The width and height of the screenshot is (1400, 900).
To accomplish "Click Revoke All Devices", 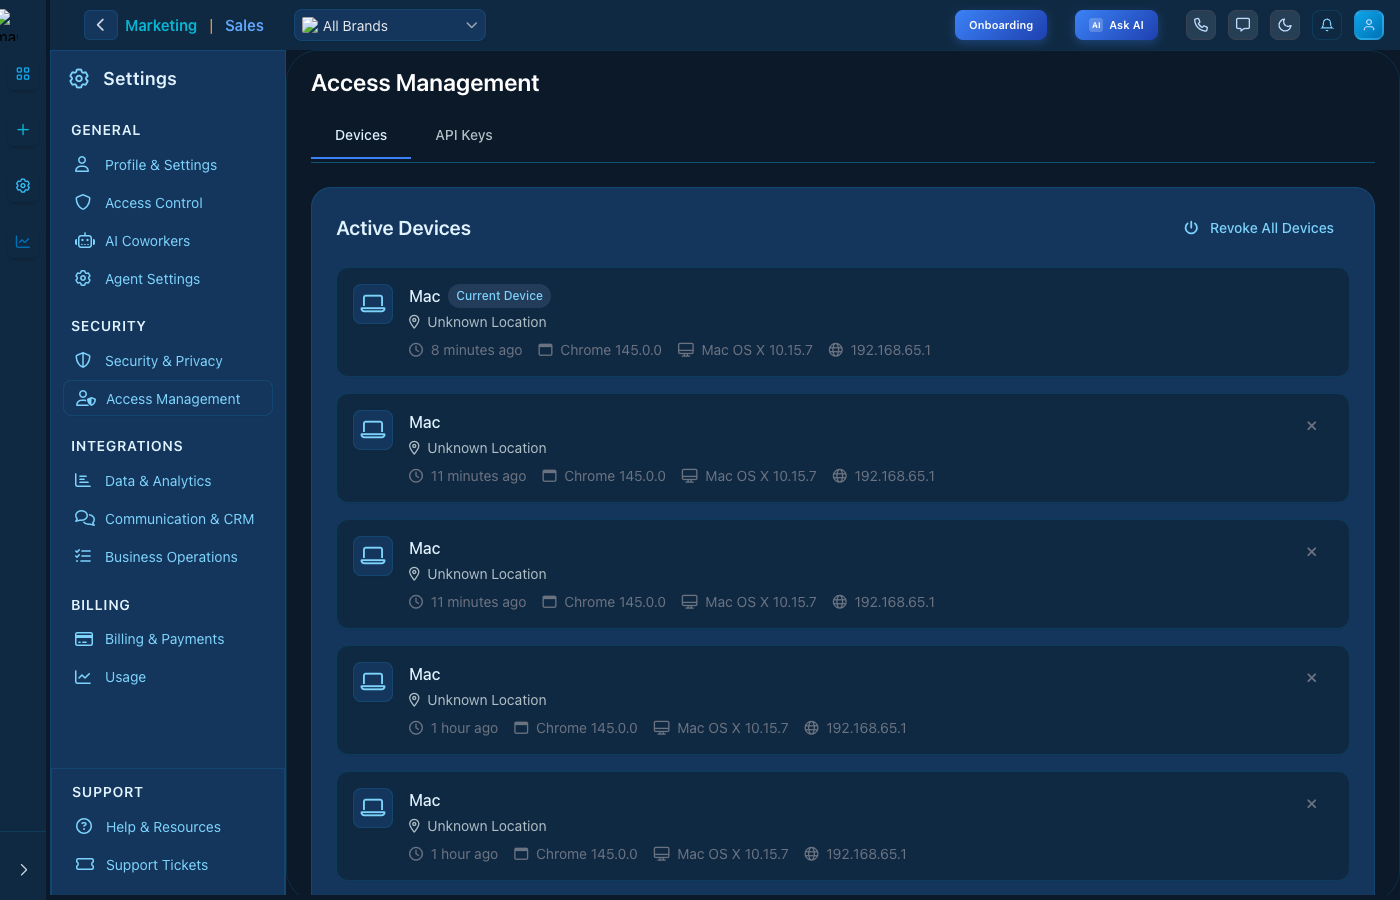I will pyautogui.click(x=1259, y=228).
